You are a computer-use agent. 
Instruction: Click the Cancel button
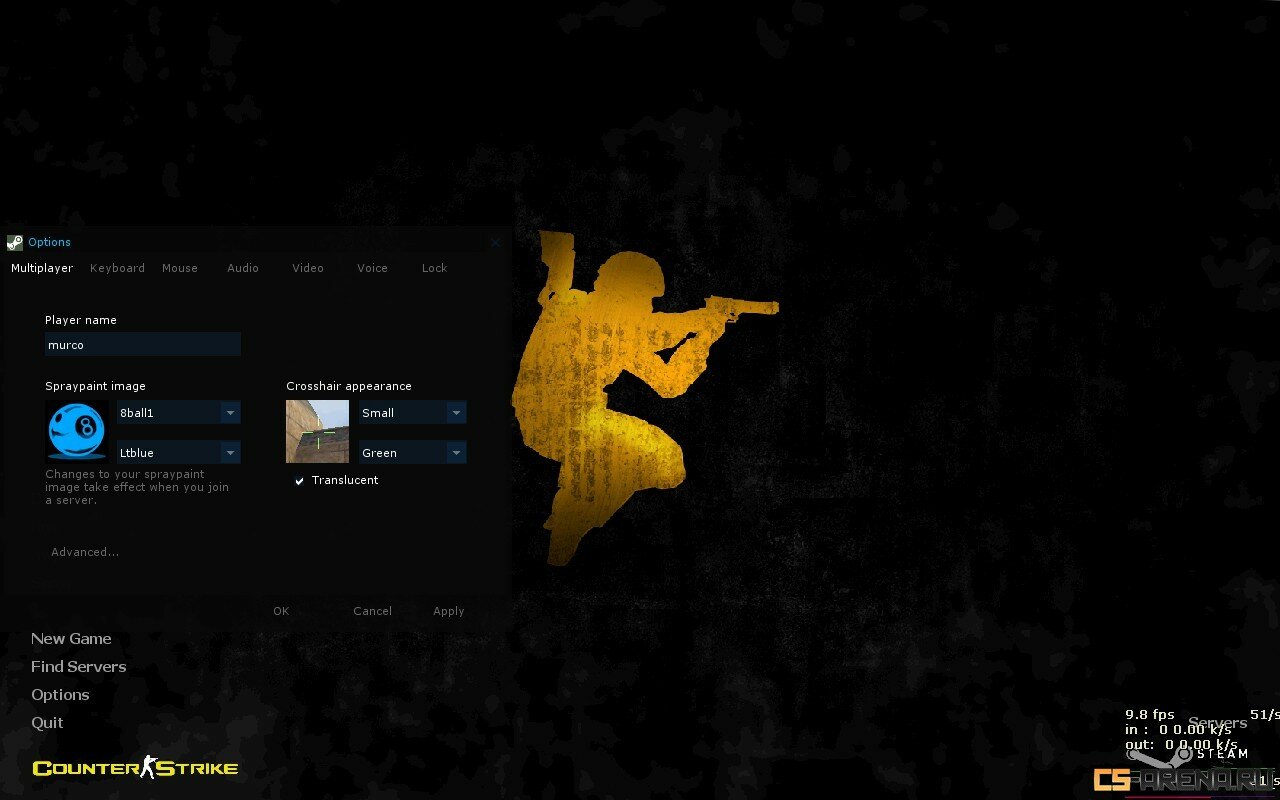pos(372,611)
